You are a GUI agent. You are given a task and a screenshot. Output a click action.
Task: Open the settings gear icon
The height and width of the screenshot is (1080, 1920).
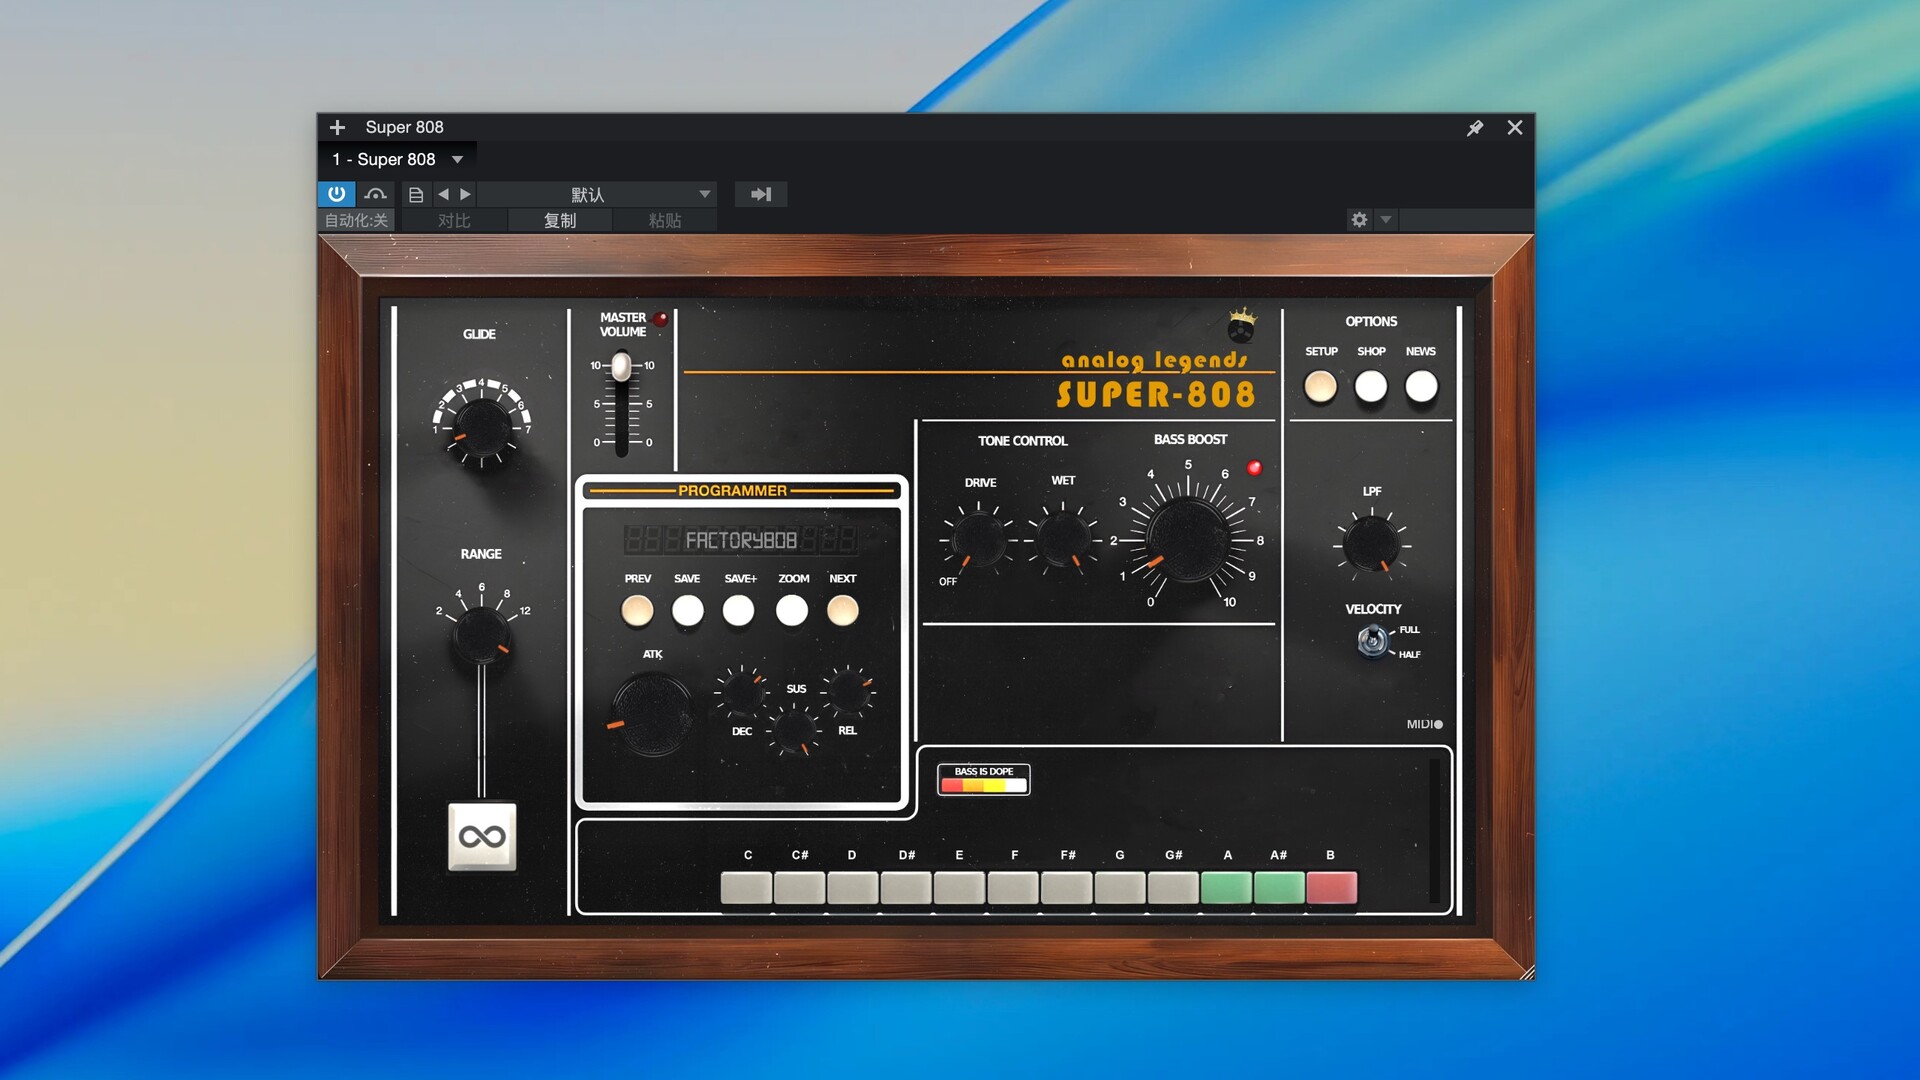[1359, 220]
